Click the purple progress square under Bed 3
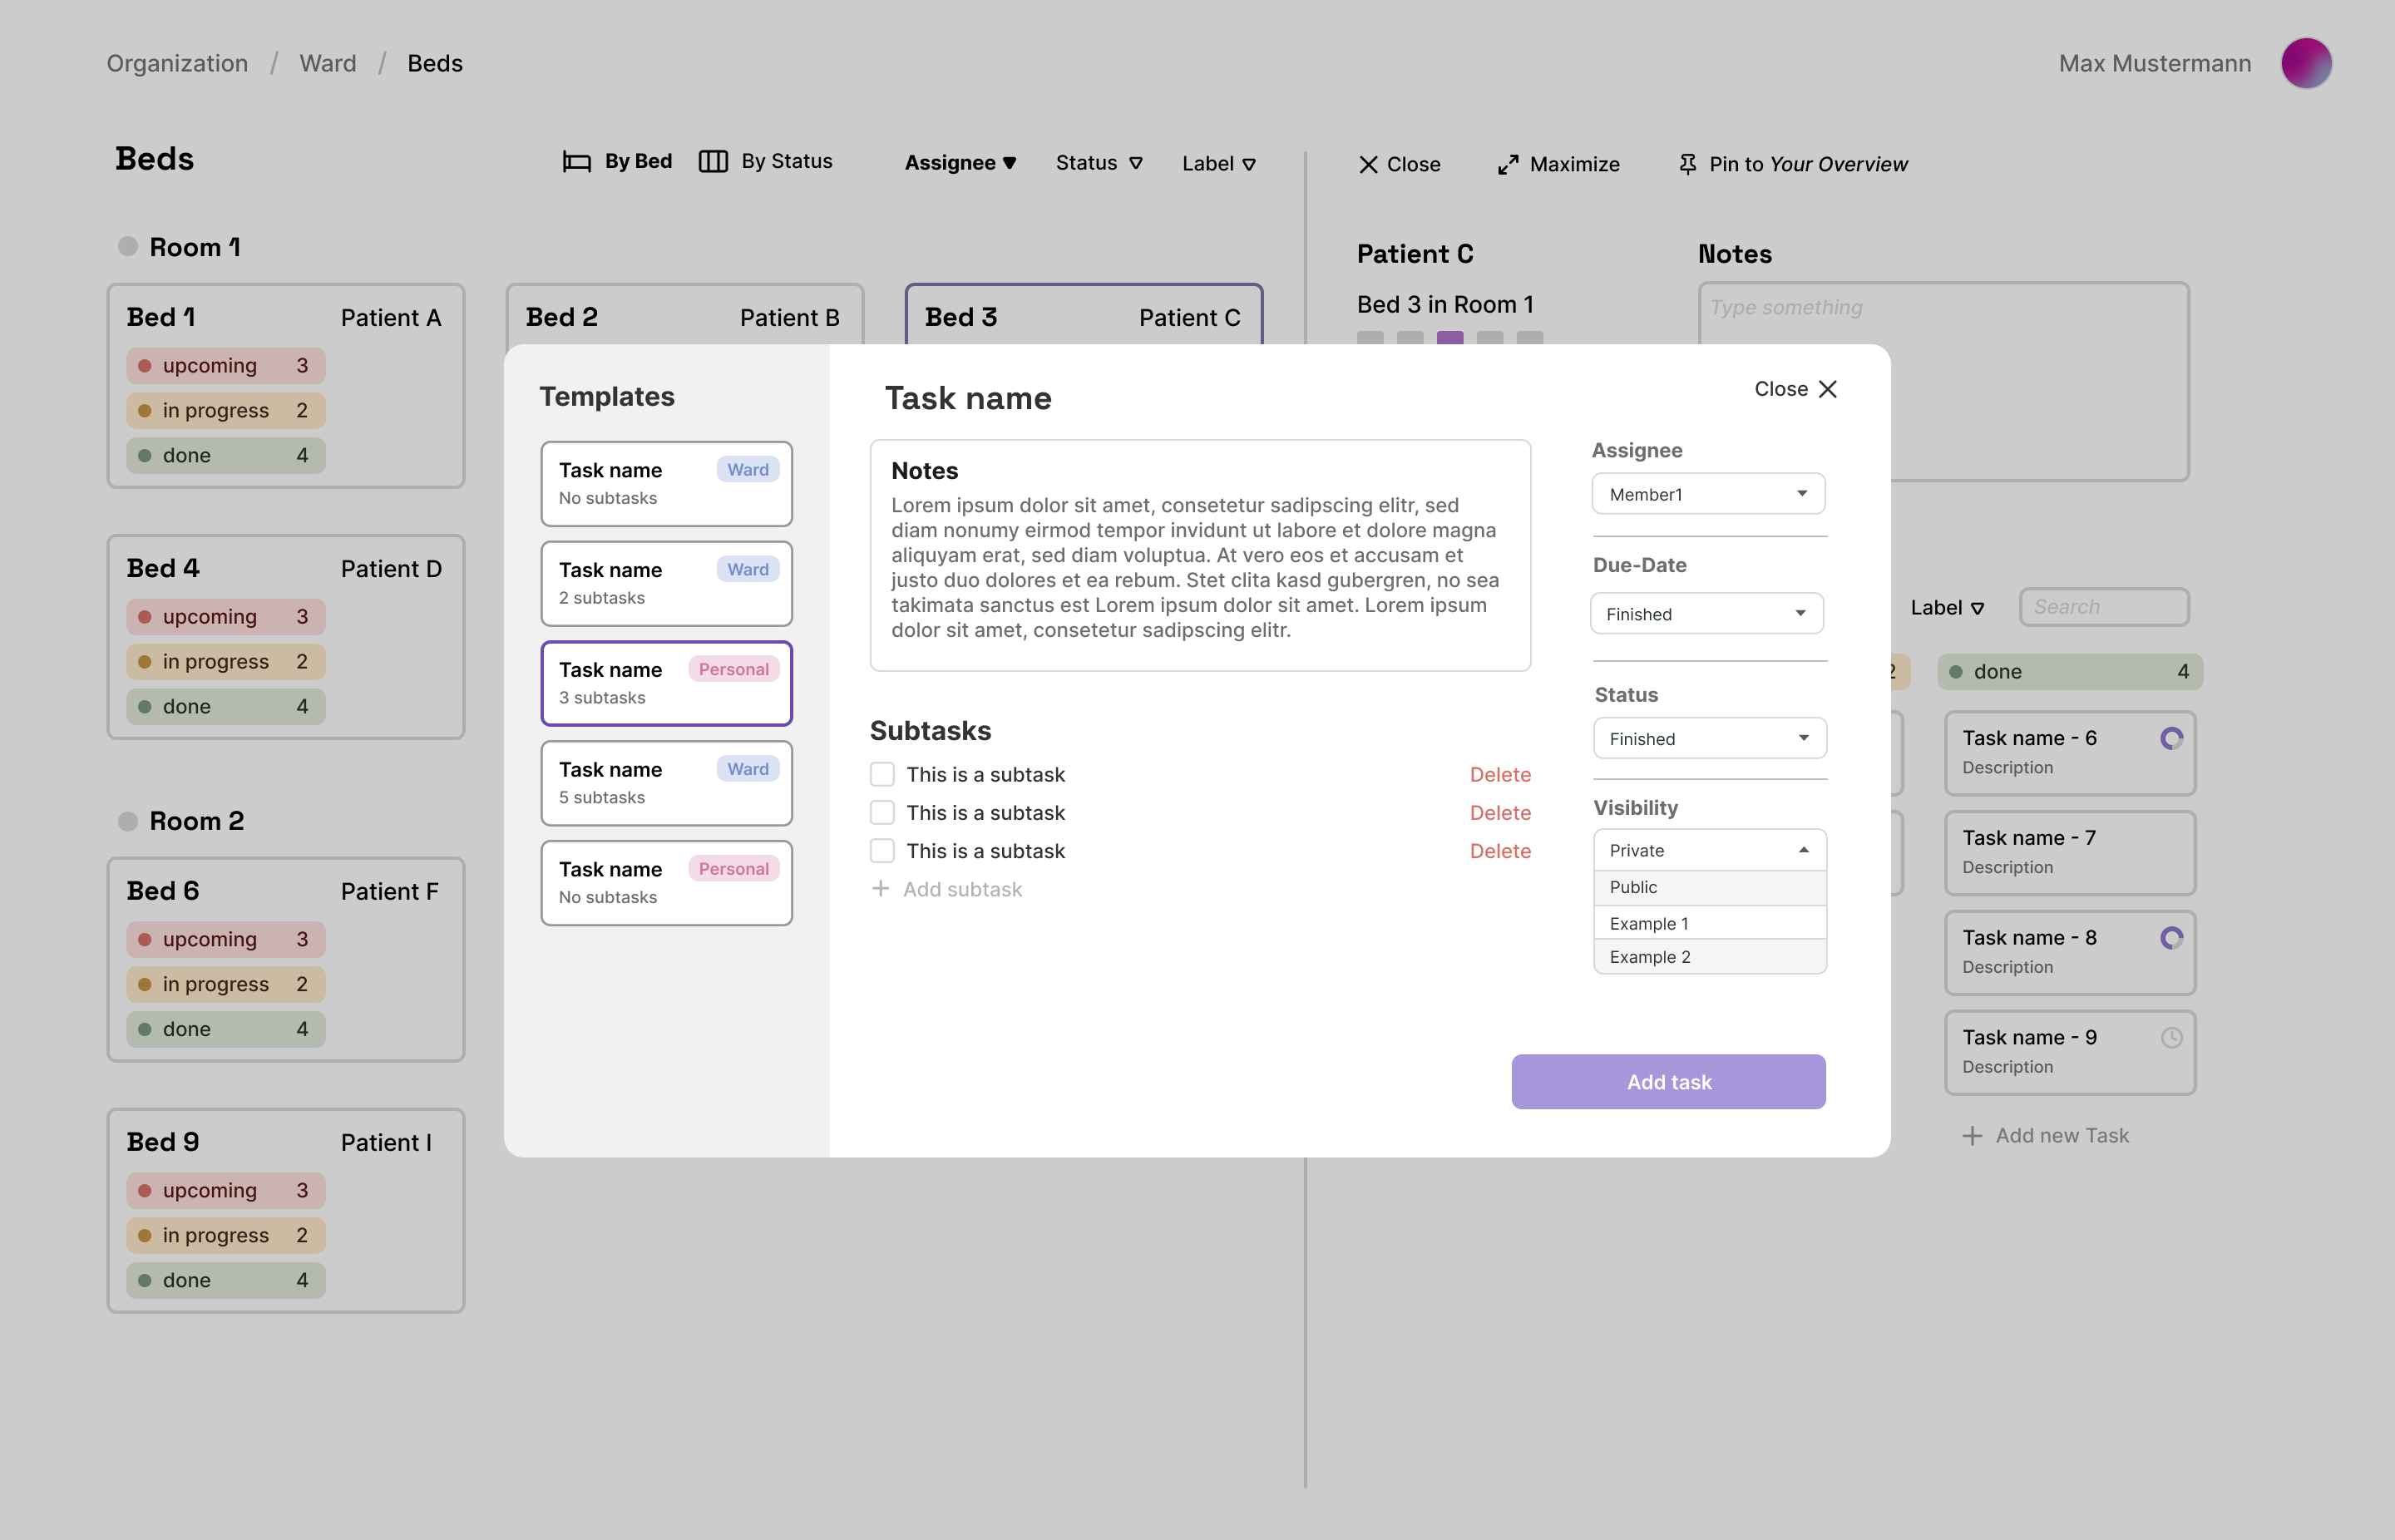The width and height of the screenshot is (2395, 1540). pos(1450,339)
